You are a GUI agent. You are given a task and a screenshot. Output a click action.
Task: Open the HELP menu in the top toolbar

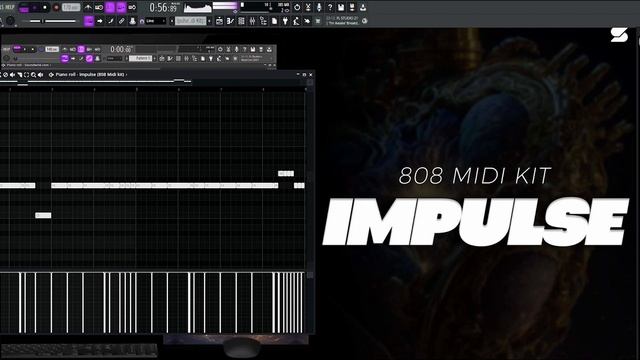point(9,7)
